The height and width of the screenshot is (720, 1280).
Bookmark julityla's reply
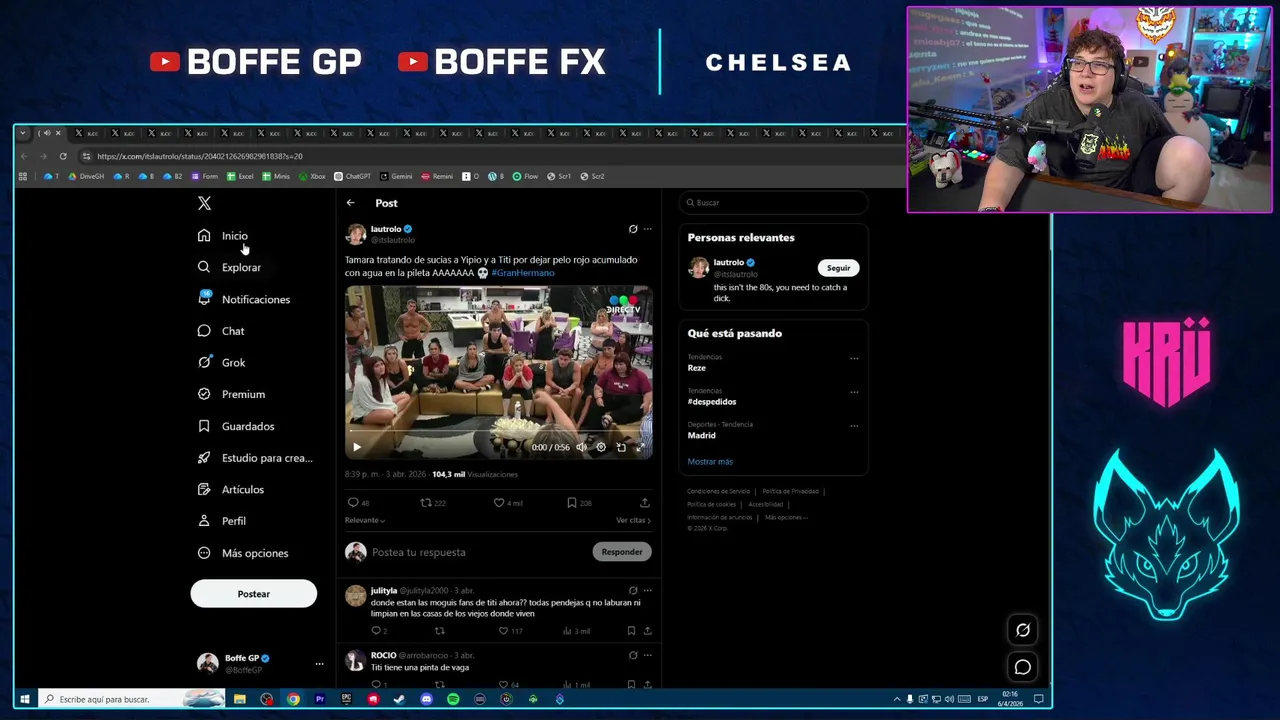[x=631, y=631]
